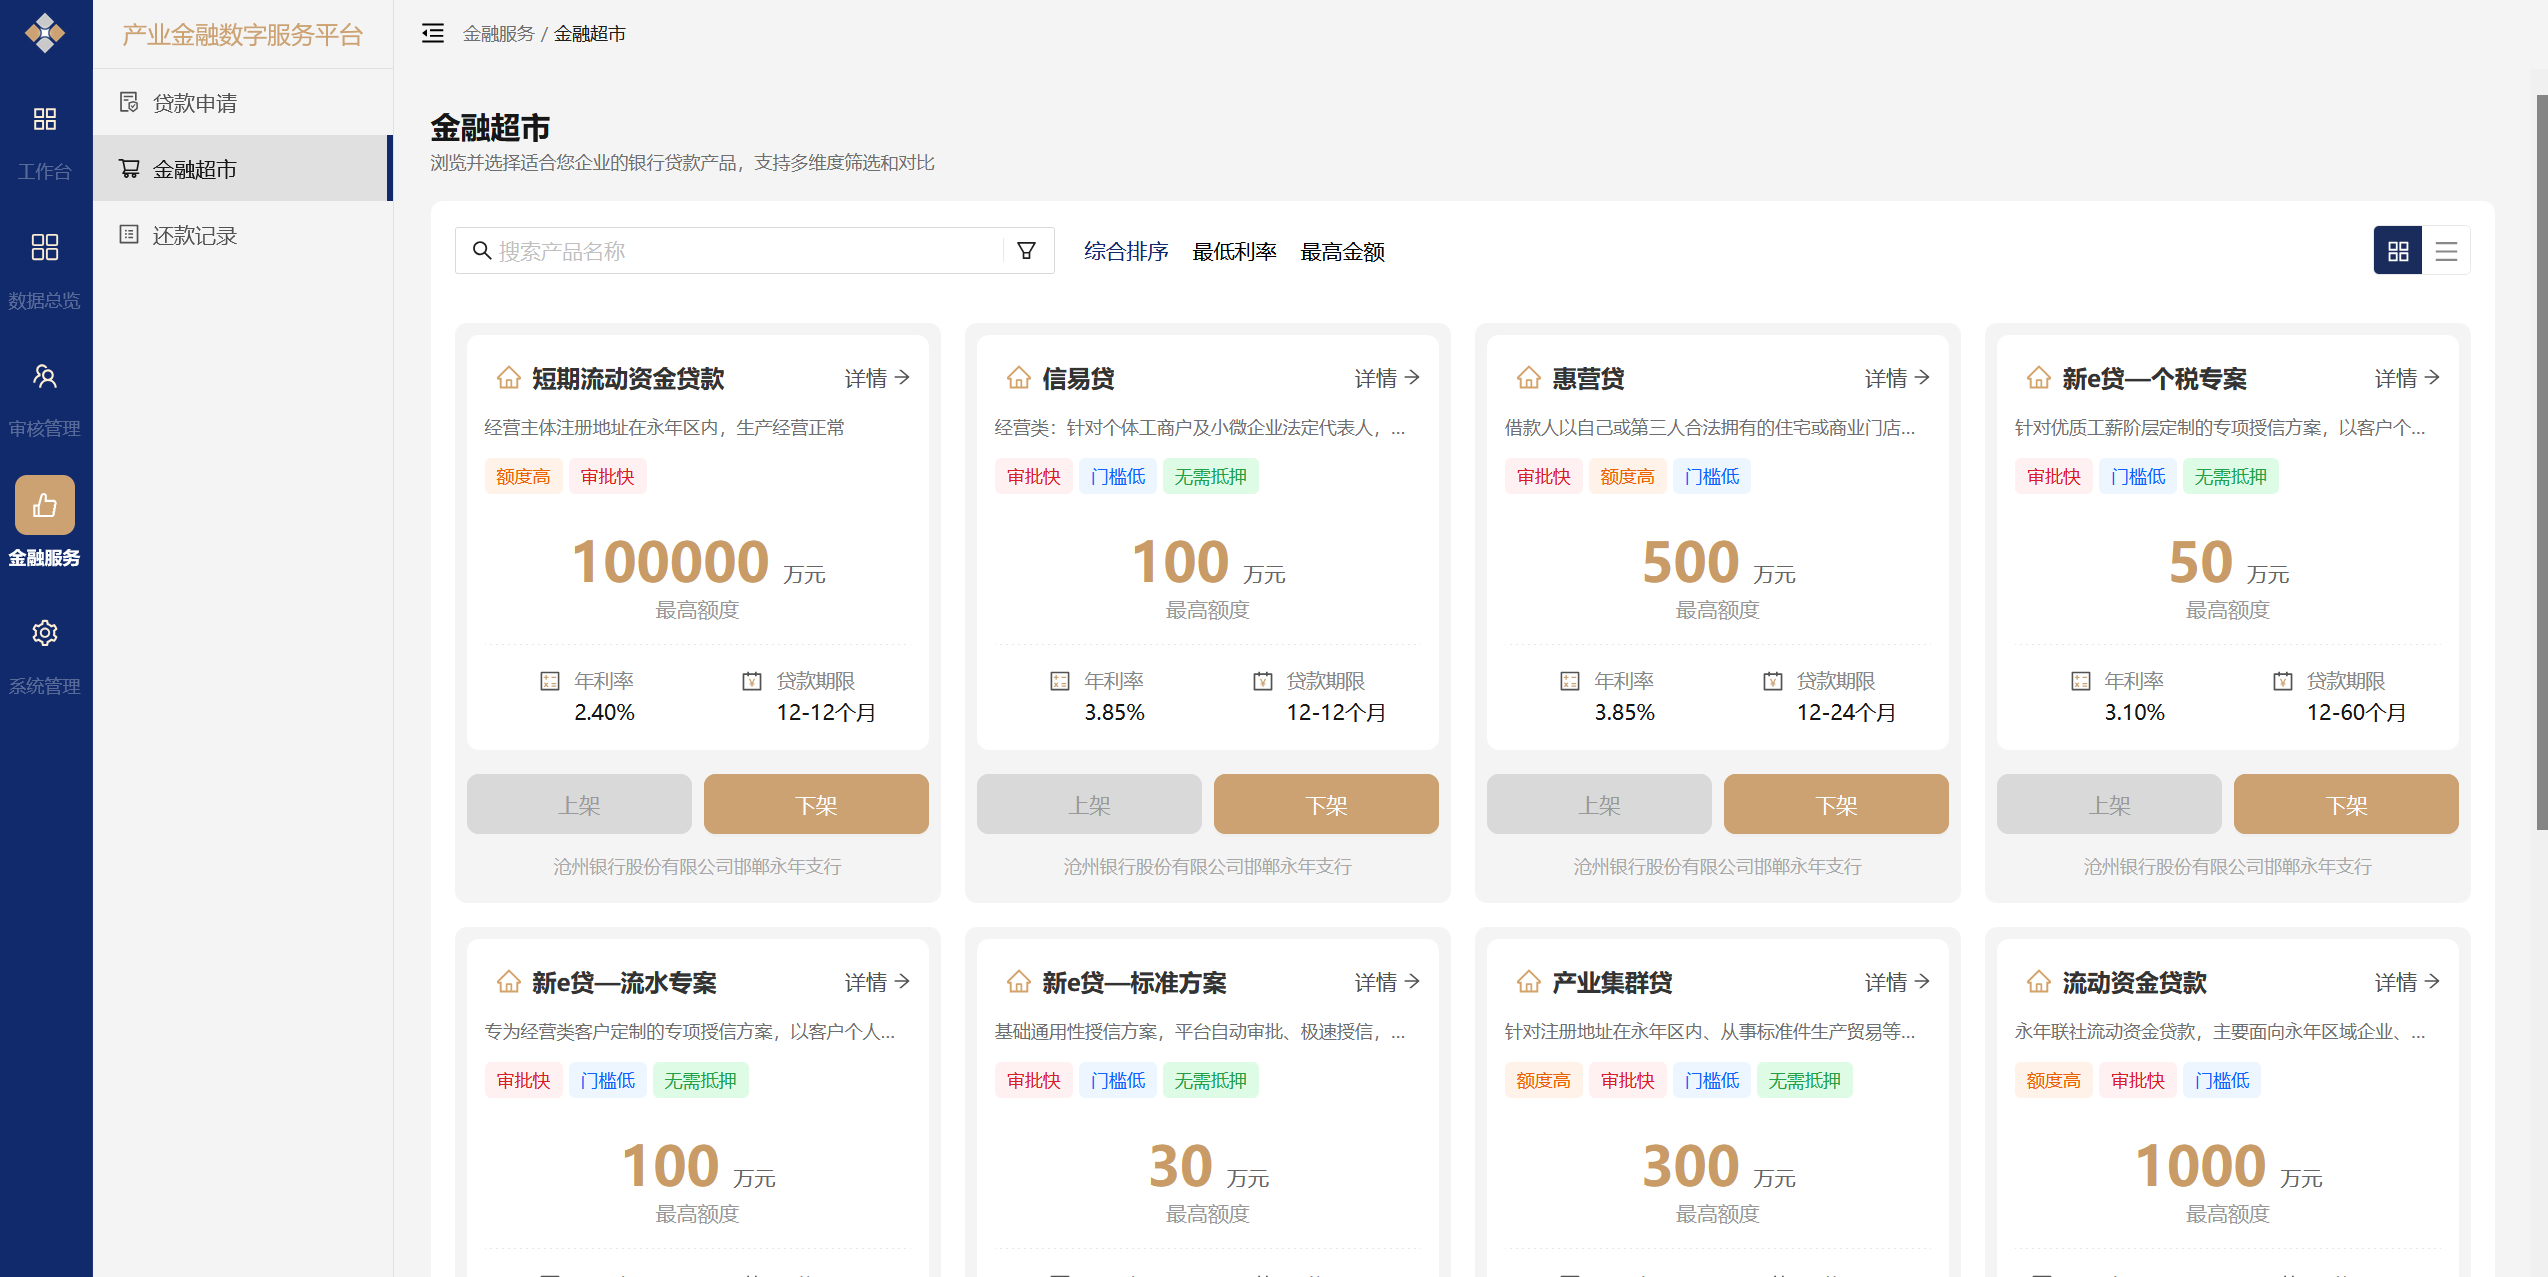Click 下架 on 惠营贷 card
Screen dimensions: 2548x1277
(x=1836, y=804)
